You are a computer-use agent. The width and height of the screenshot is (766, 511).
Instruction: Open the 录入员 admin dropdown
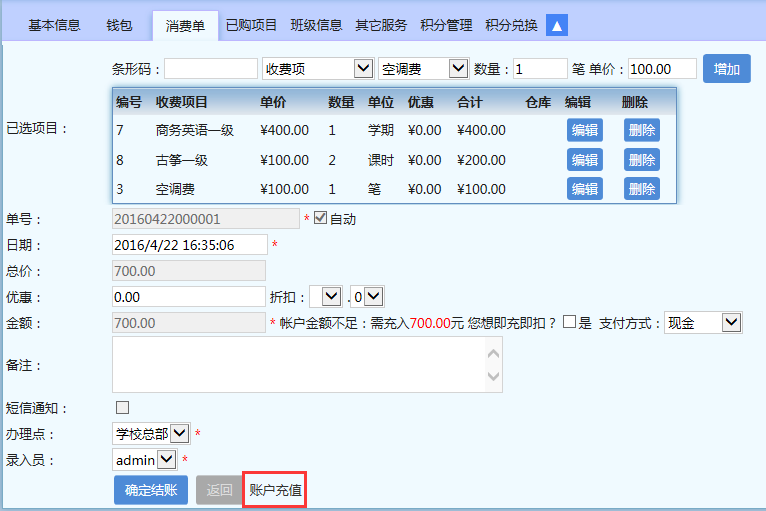[x=145, y=459]
